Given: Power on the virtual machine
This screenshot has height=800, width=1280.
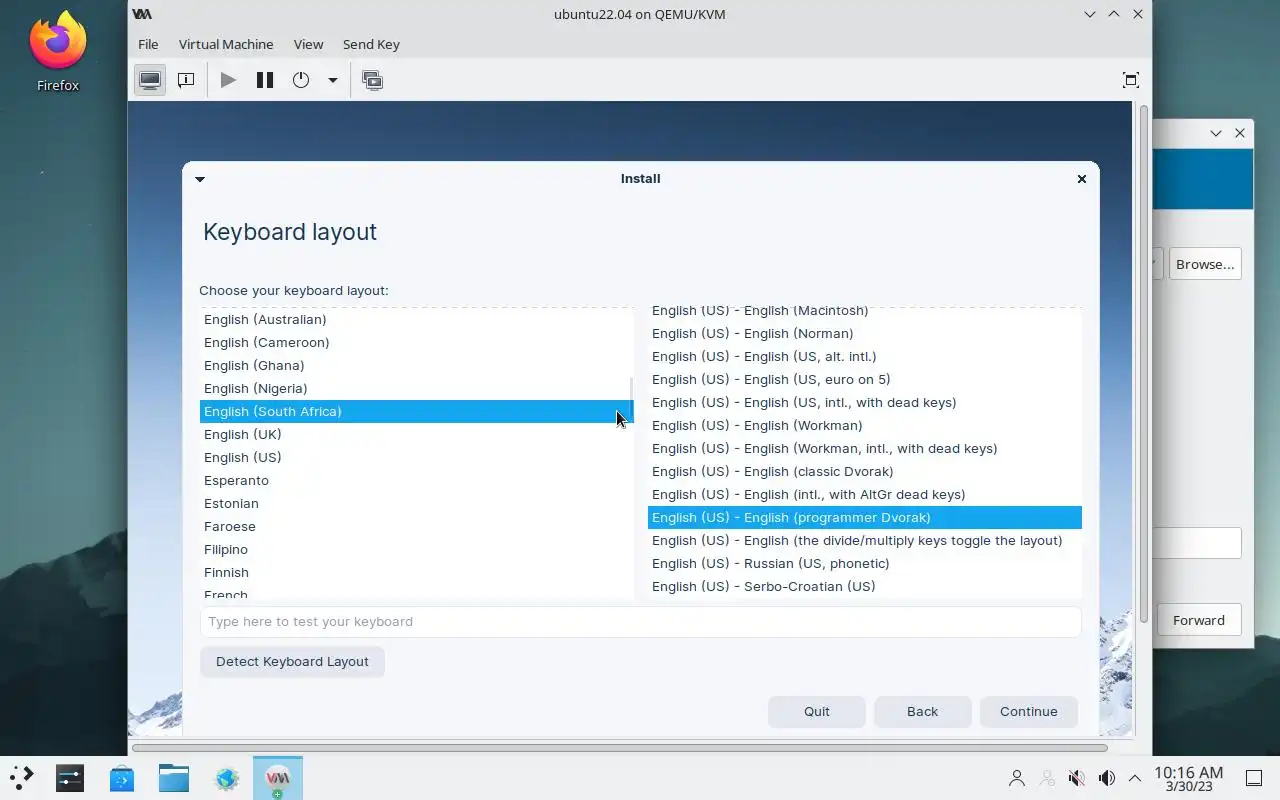Looking at the screenshot, I should [x=228, y=80].
